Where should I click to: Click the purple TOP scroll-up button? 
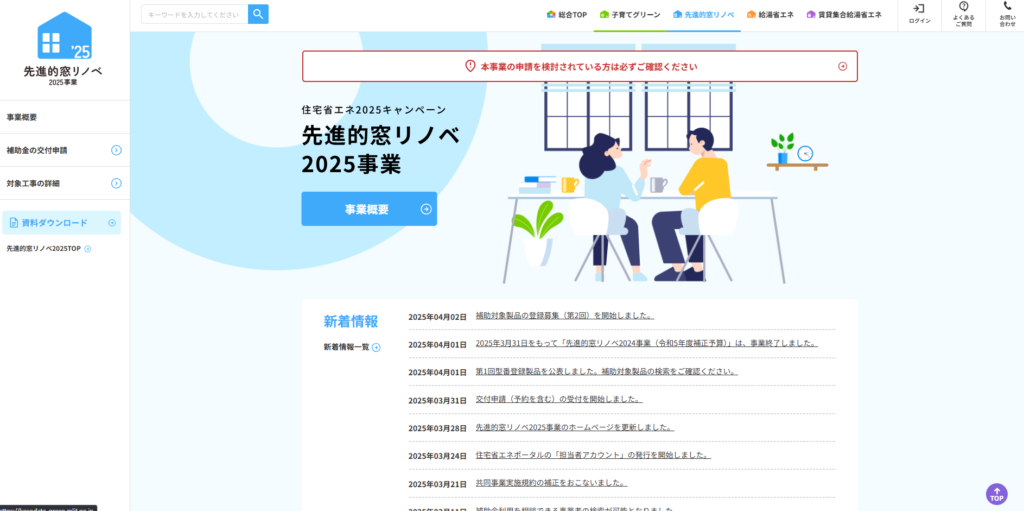(997, 494)
